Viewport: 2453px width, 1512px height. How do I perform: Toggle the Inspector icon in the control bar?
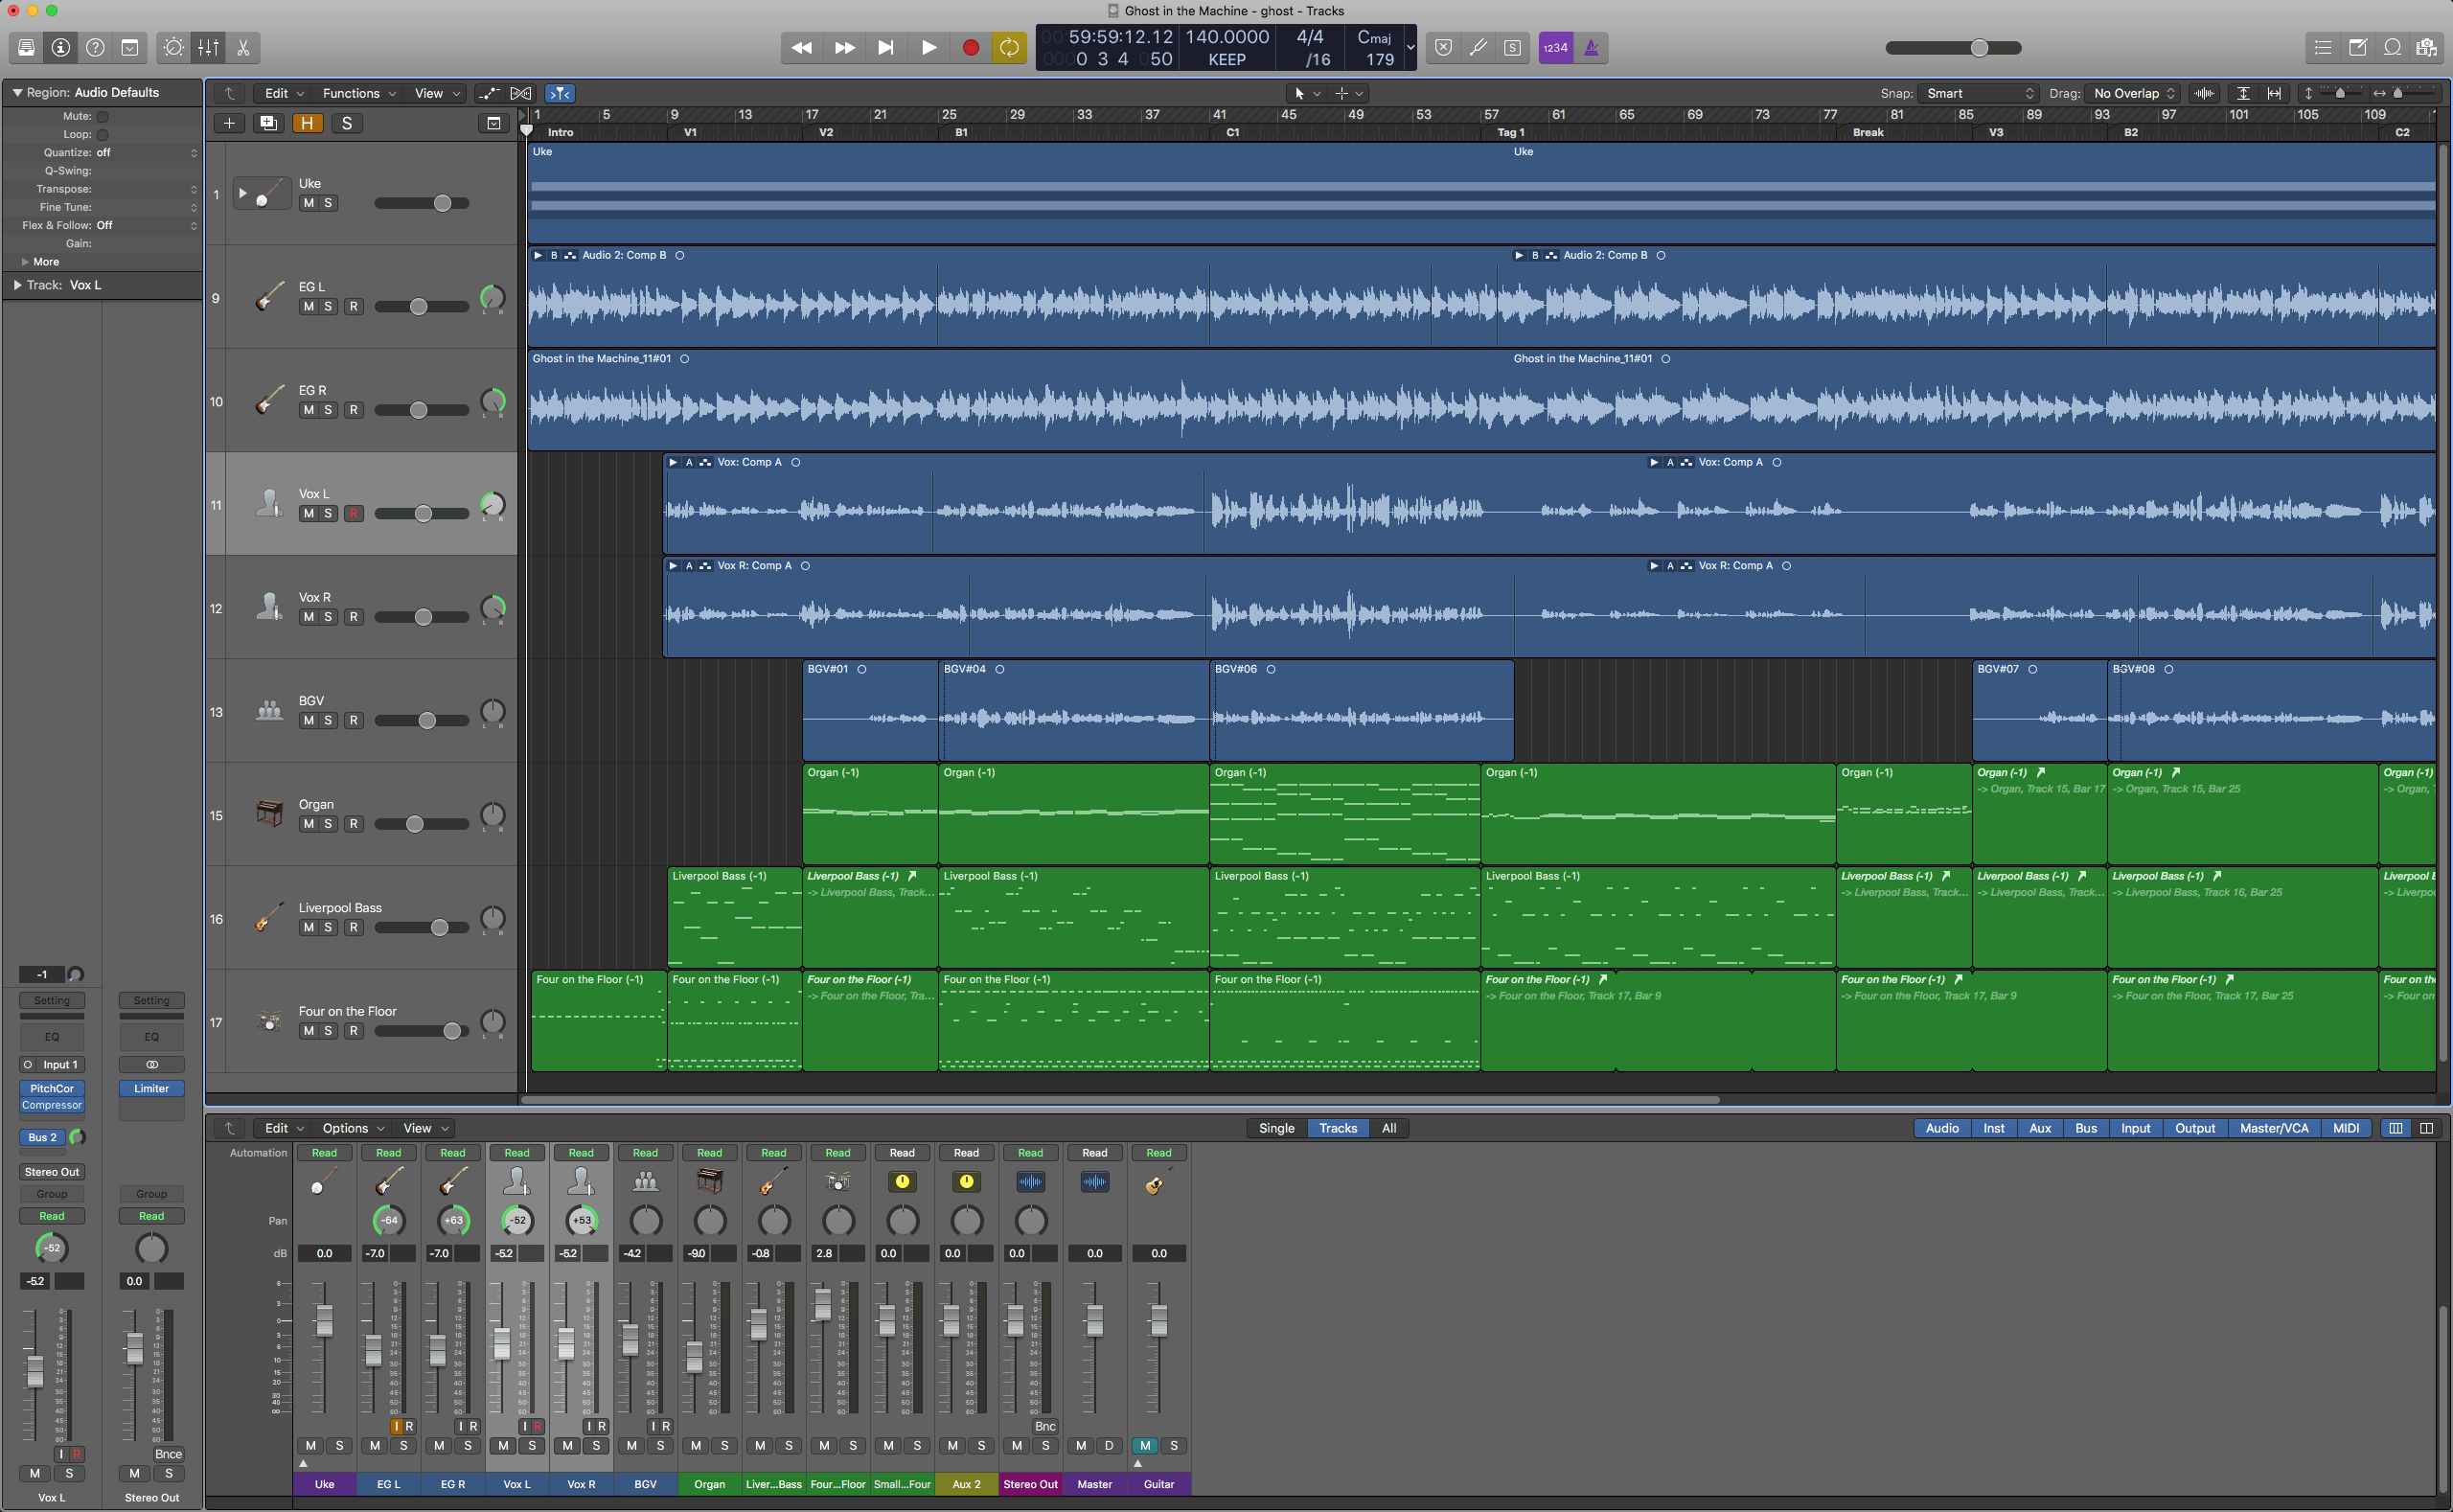click(x=61, y=47)
